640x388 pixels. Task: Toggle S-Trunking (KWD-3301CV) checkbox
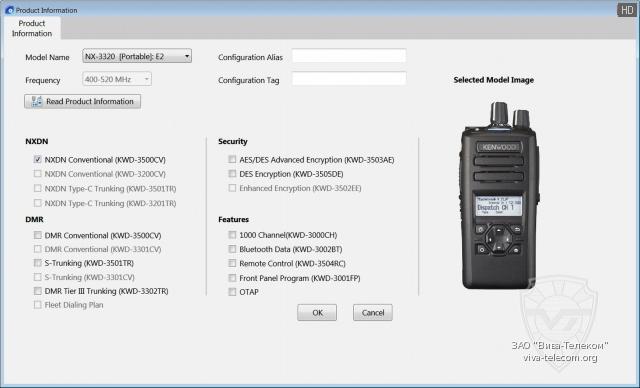point(38,277)
